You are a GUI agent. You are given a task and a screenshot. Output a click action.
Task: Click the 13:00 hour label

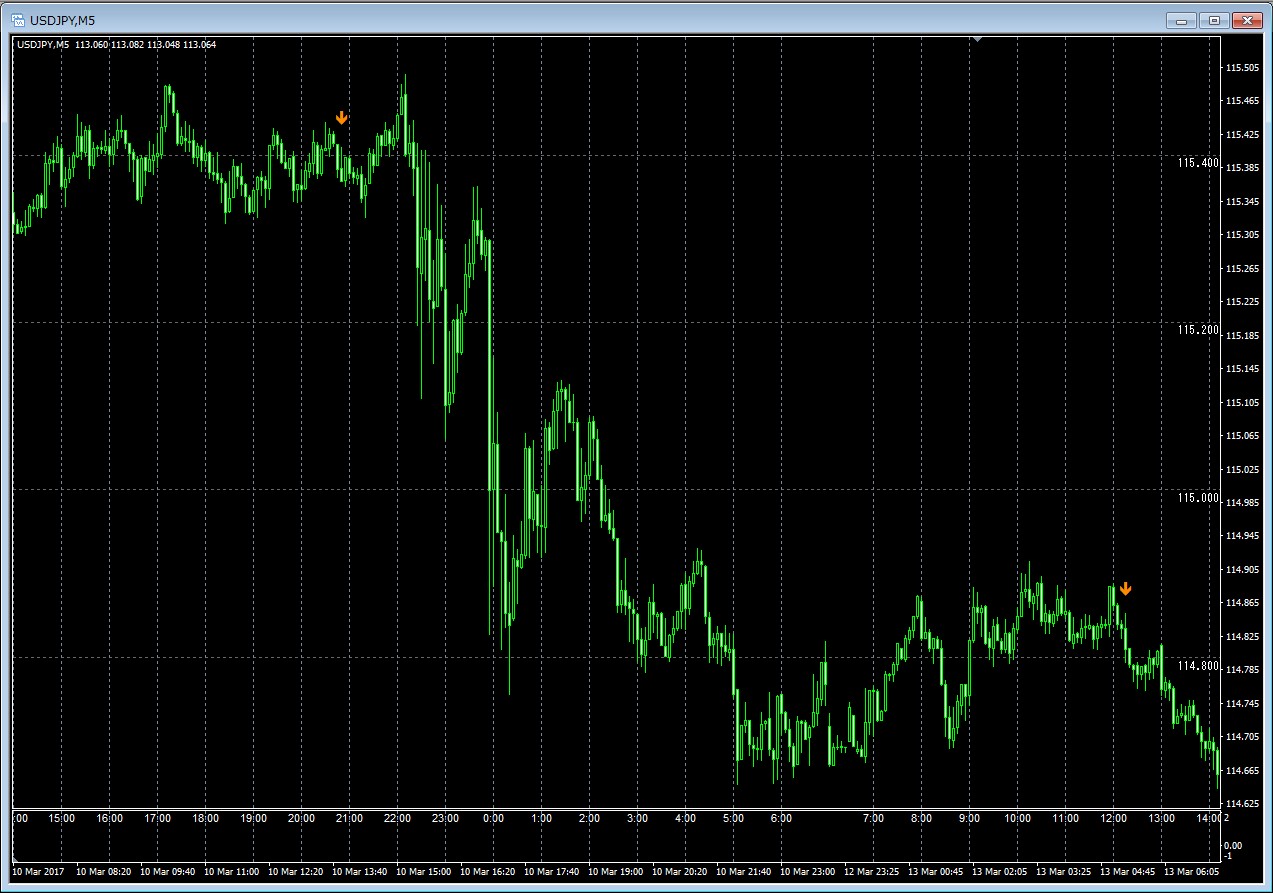pyautogui.click(x=1162, y=818)
